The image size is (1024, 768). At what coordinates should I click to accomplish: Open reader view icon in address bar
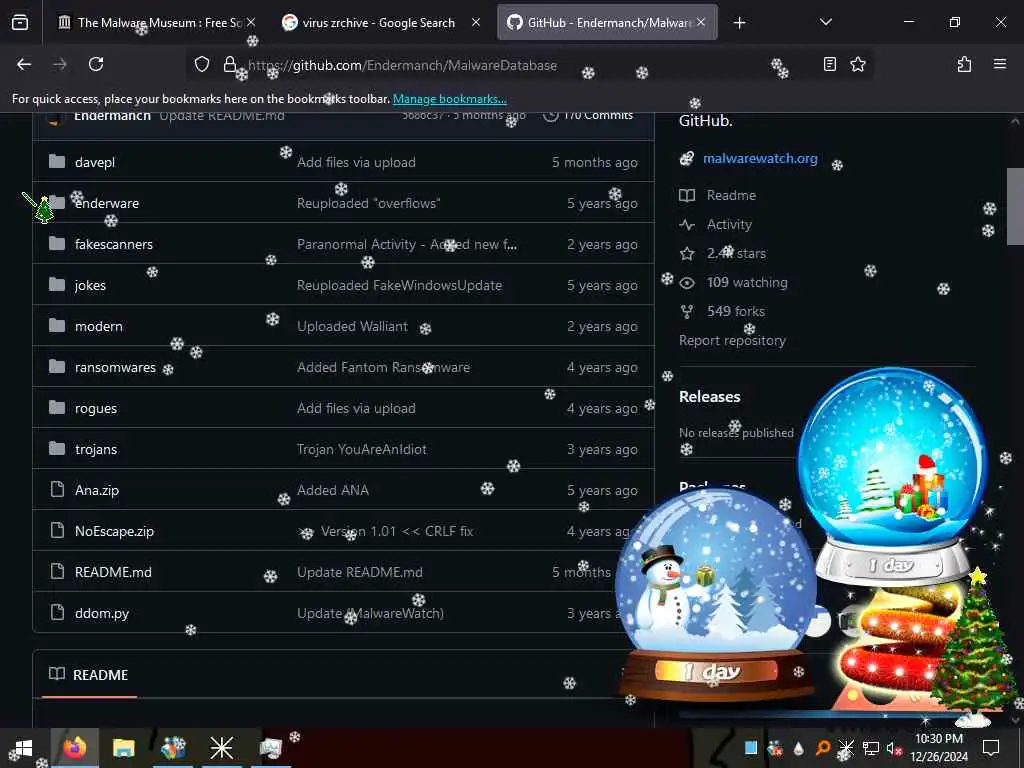(x=829, y=64)
